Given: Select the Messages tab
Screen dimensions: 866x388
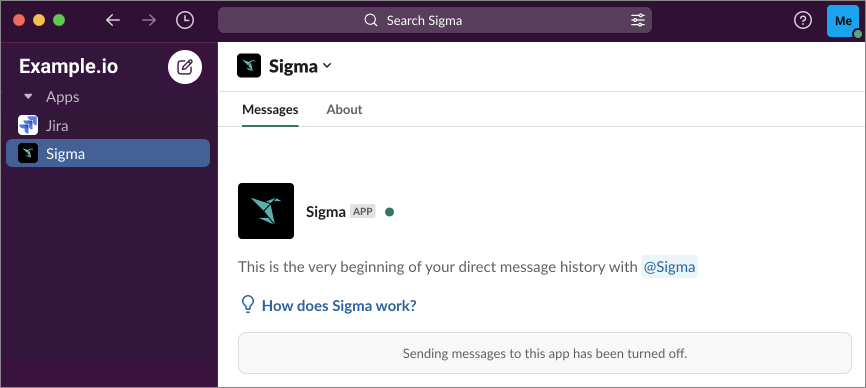Looking at the screenshot, I should point(270,109).
